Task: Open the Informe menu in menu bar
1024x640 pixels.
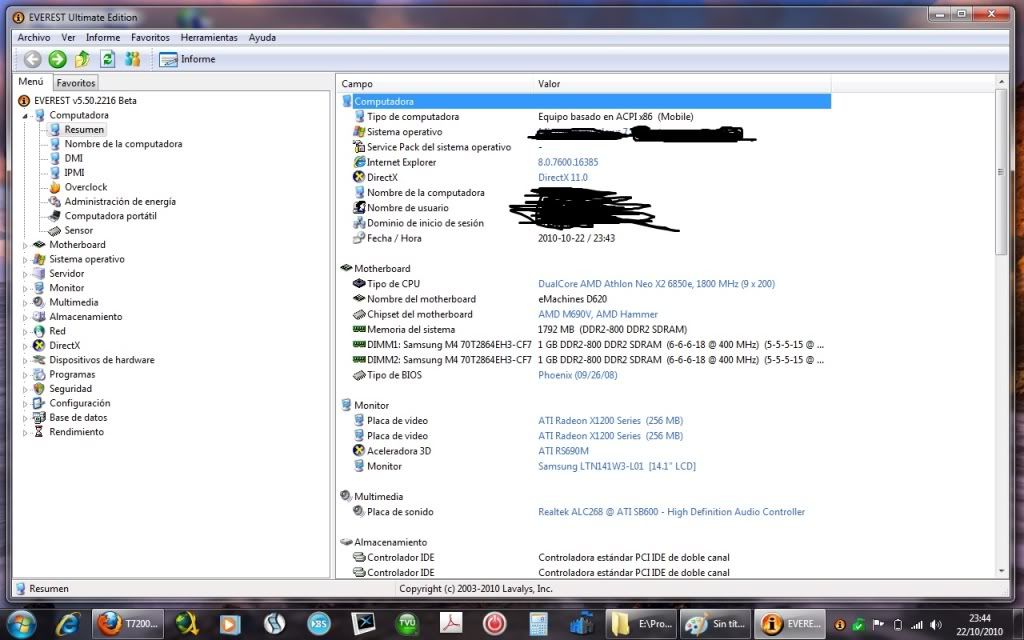Action: pyautogui.click(x=103, y=37)
